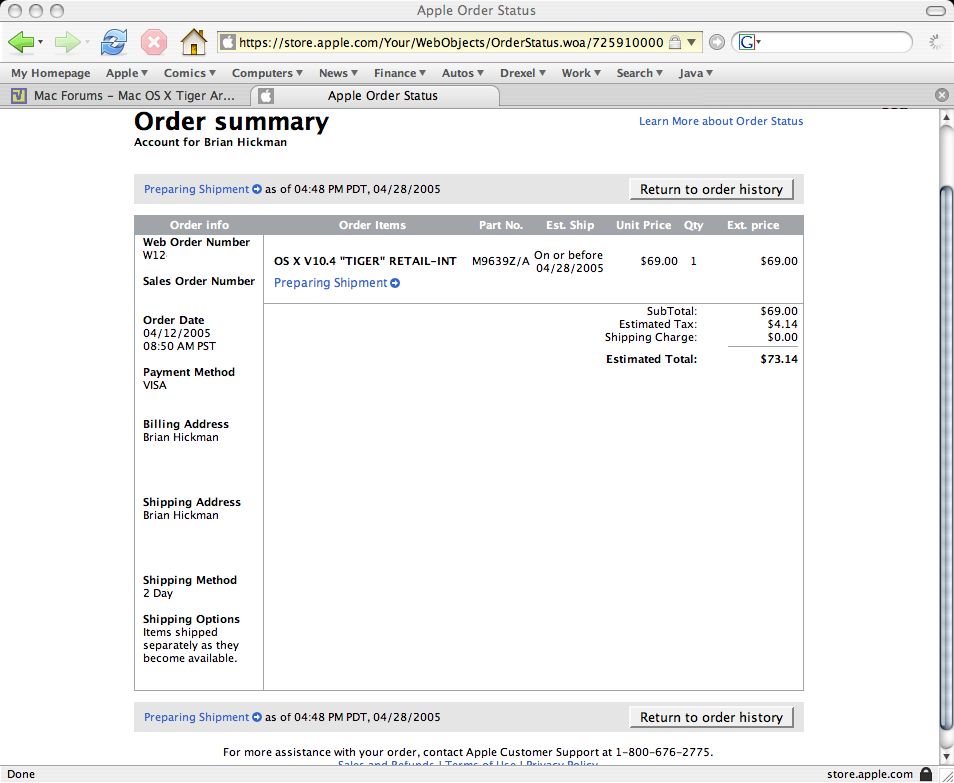Click the Mac Forums tab favicon
This screenshot has height=783, width=954.
(19, 96)
